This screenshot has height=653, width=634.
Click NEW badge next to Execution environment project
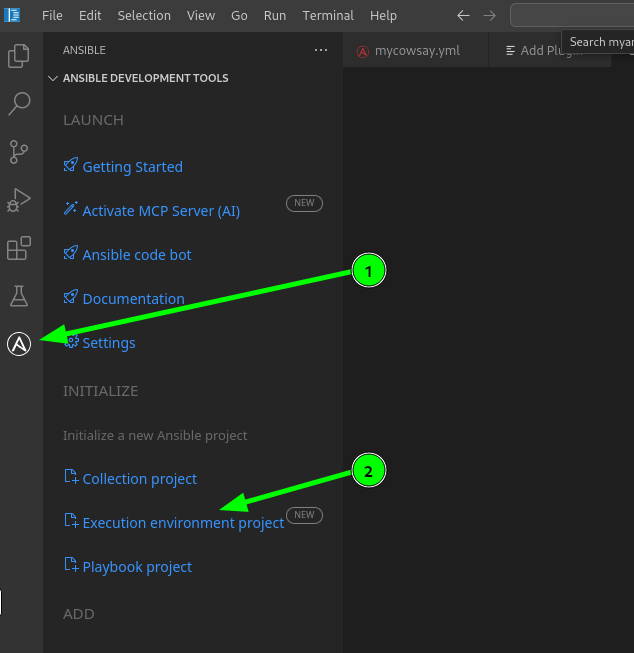pyautogui.click(x=304, y=516)
